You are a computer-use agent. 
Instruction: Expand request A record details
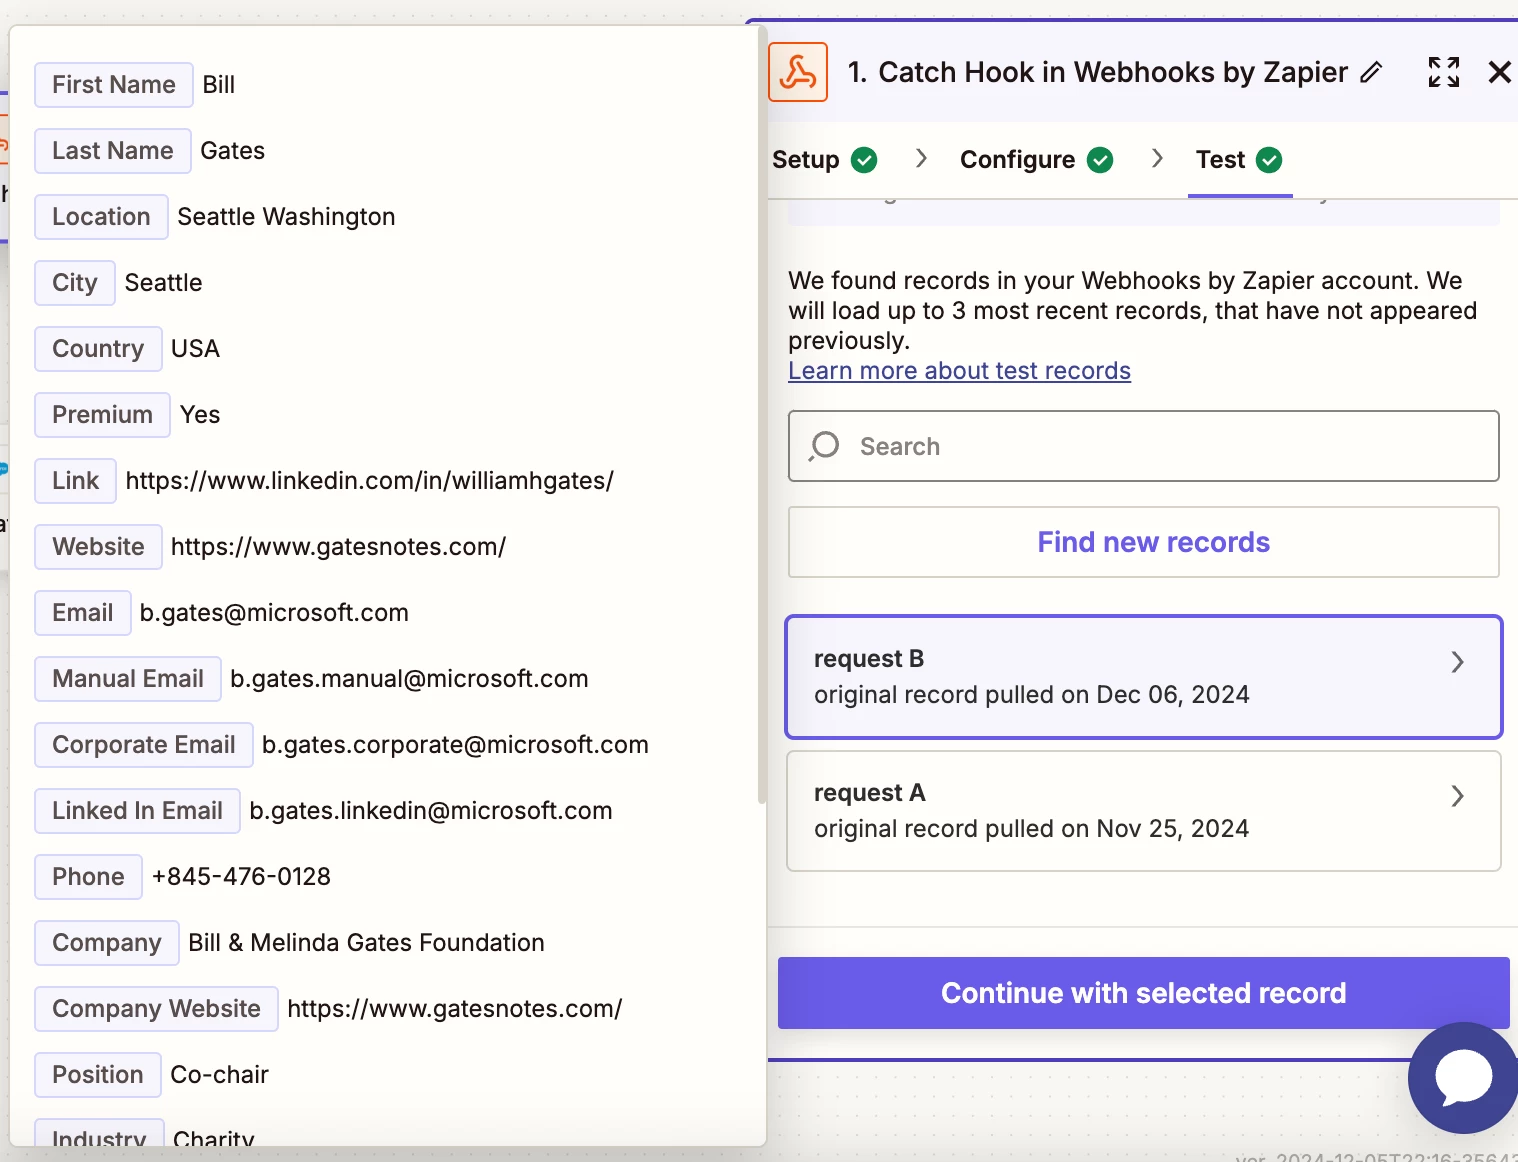tap(1457, 796)
